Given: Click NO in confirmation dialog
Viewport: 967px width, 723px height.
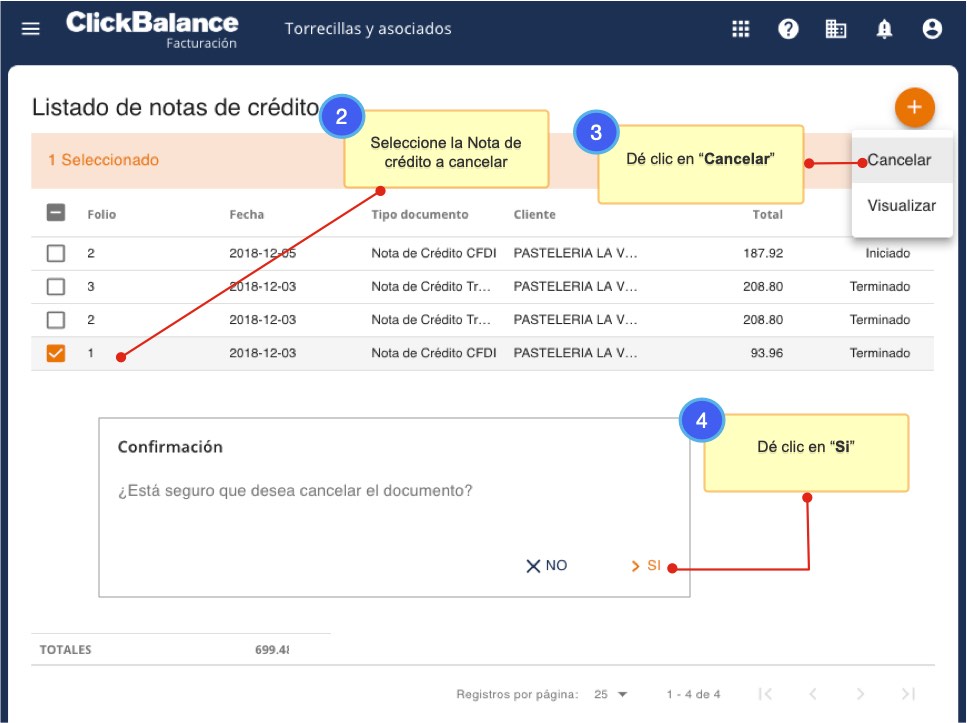Looking at the screenshot, I should click(x=547, y=566).
